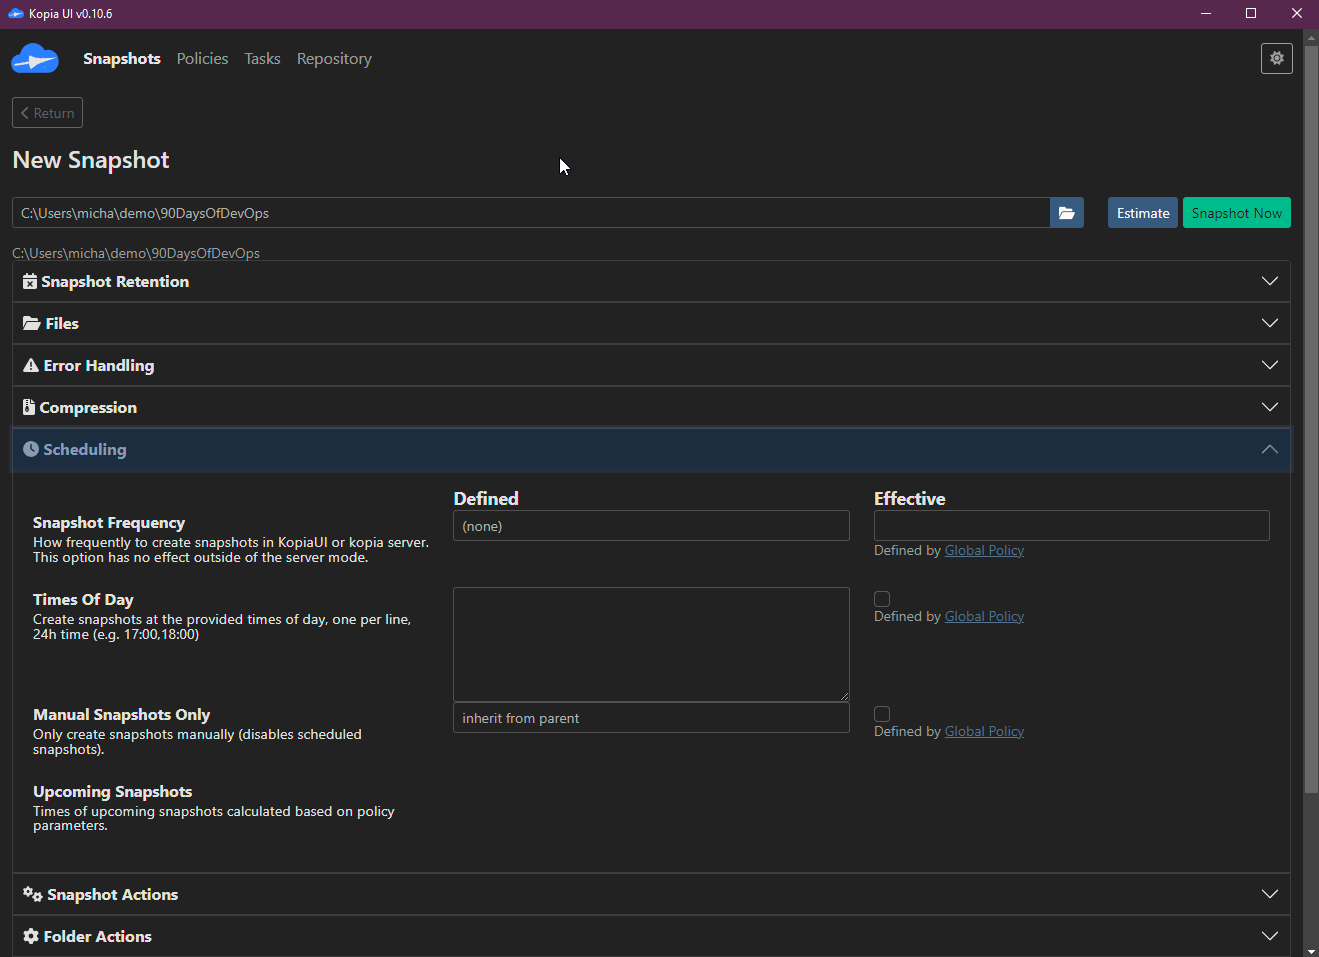Click the Error Handling warning triangle icon
The image size is (1319, 957).
pos(31,366)
